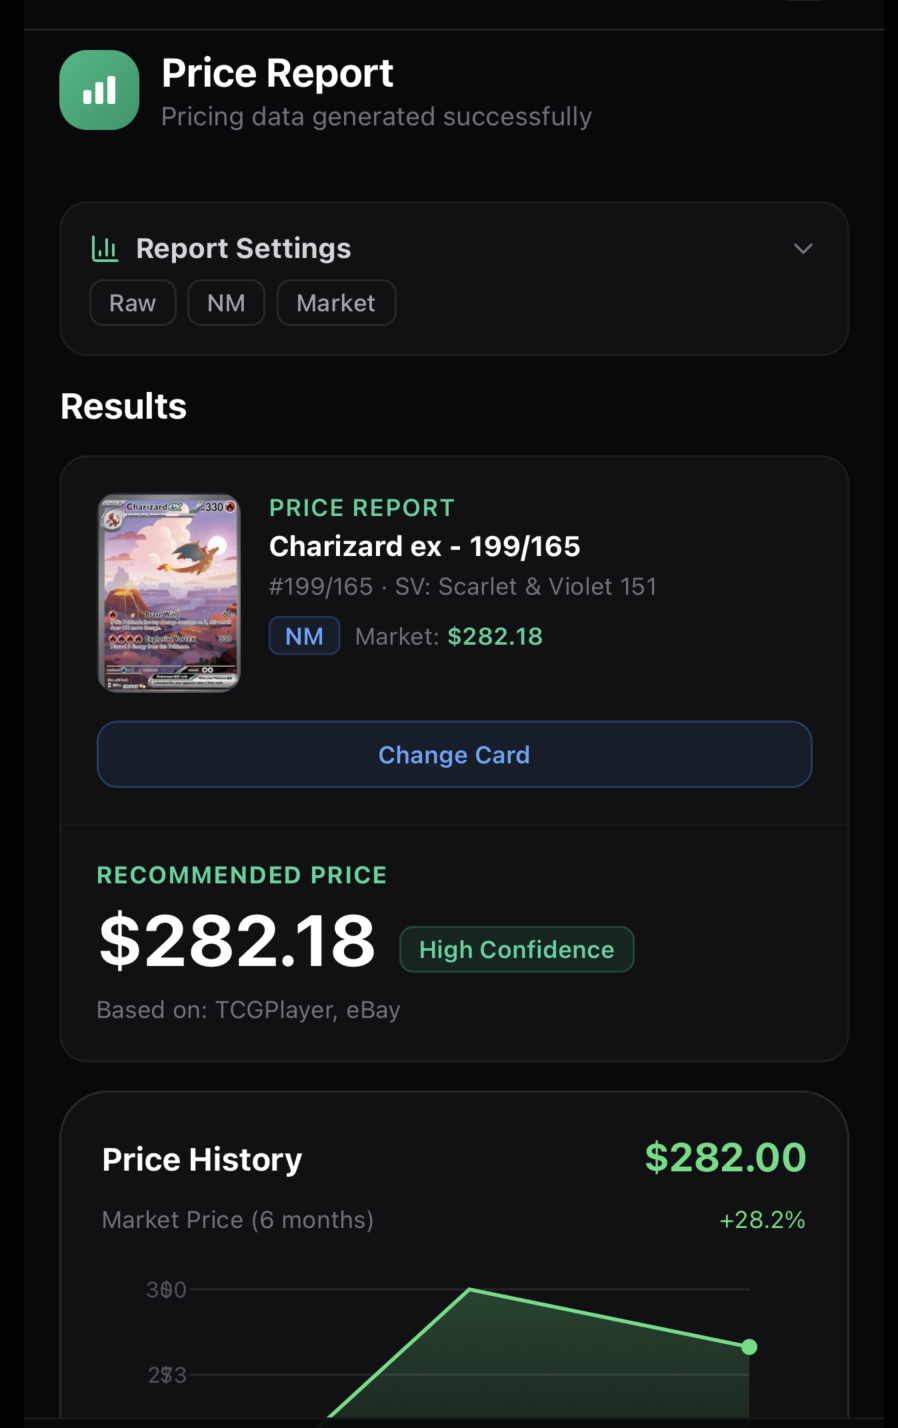Screen dimensions: 898x1428
Task: Select the Raw pricing filter
Action: click(x=132, y=302)
